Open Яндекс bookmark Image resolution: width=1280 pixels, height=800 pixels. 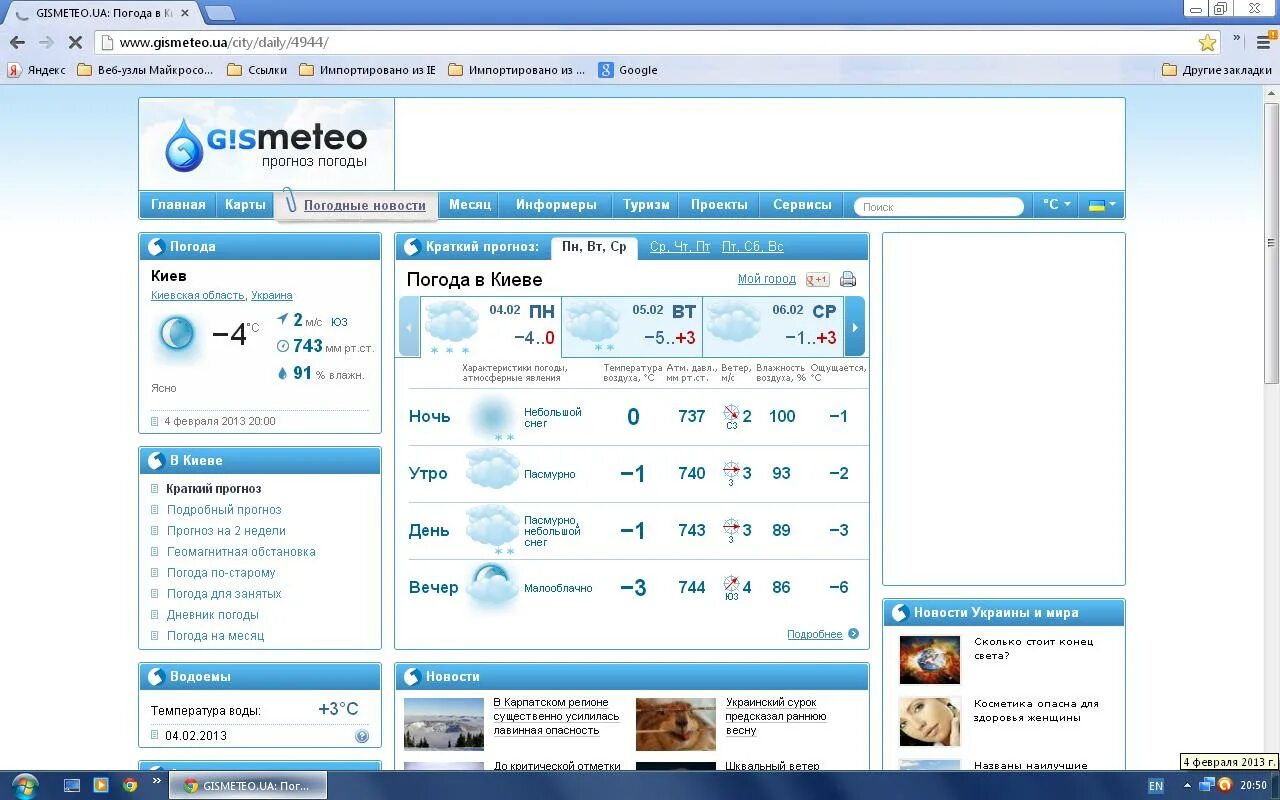point(37,70)
